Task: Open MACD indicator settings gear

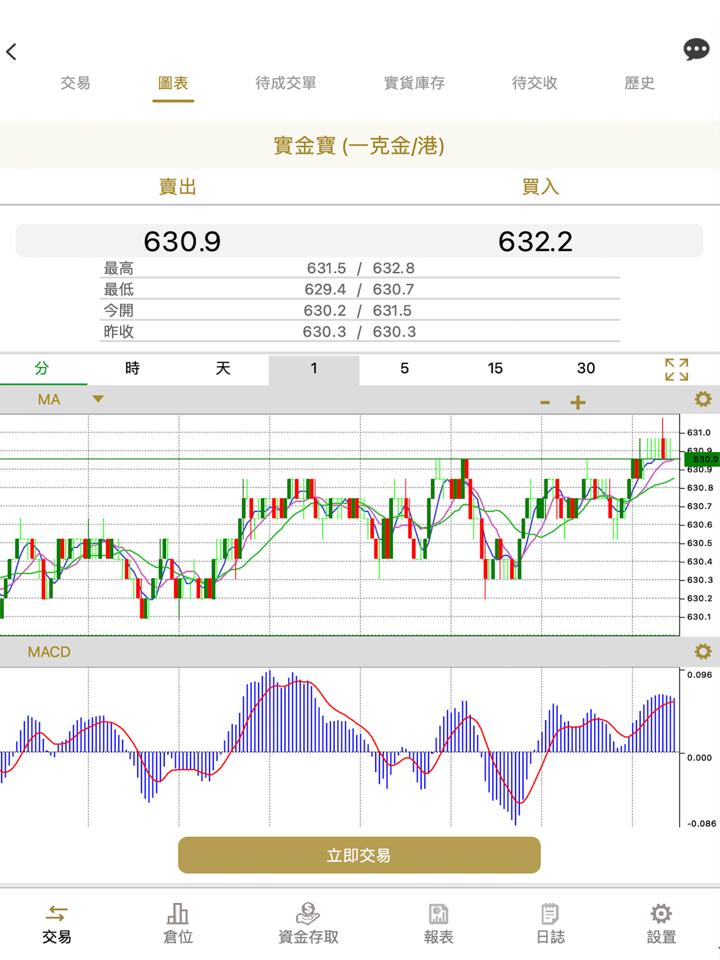Action: pos(703,652)
